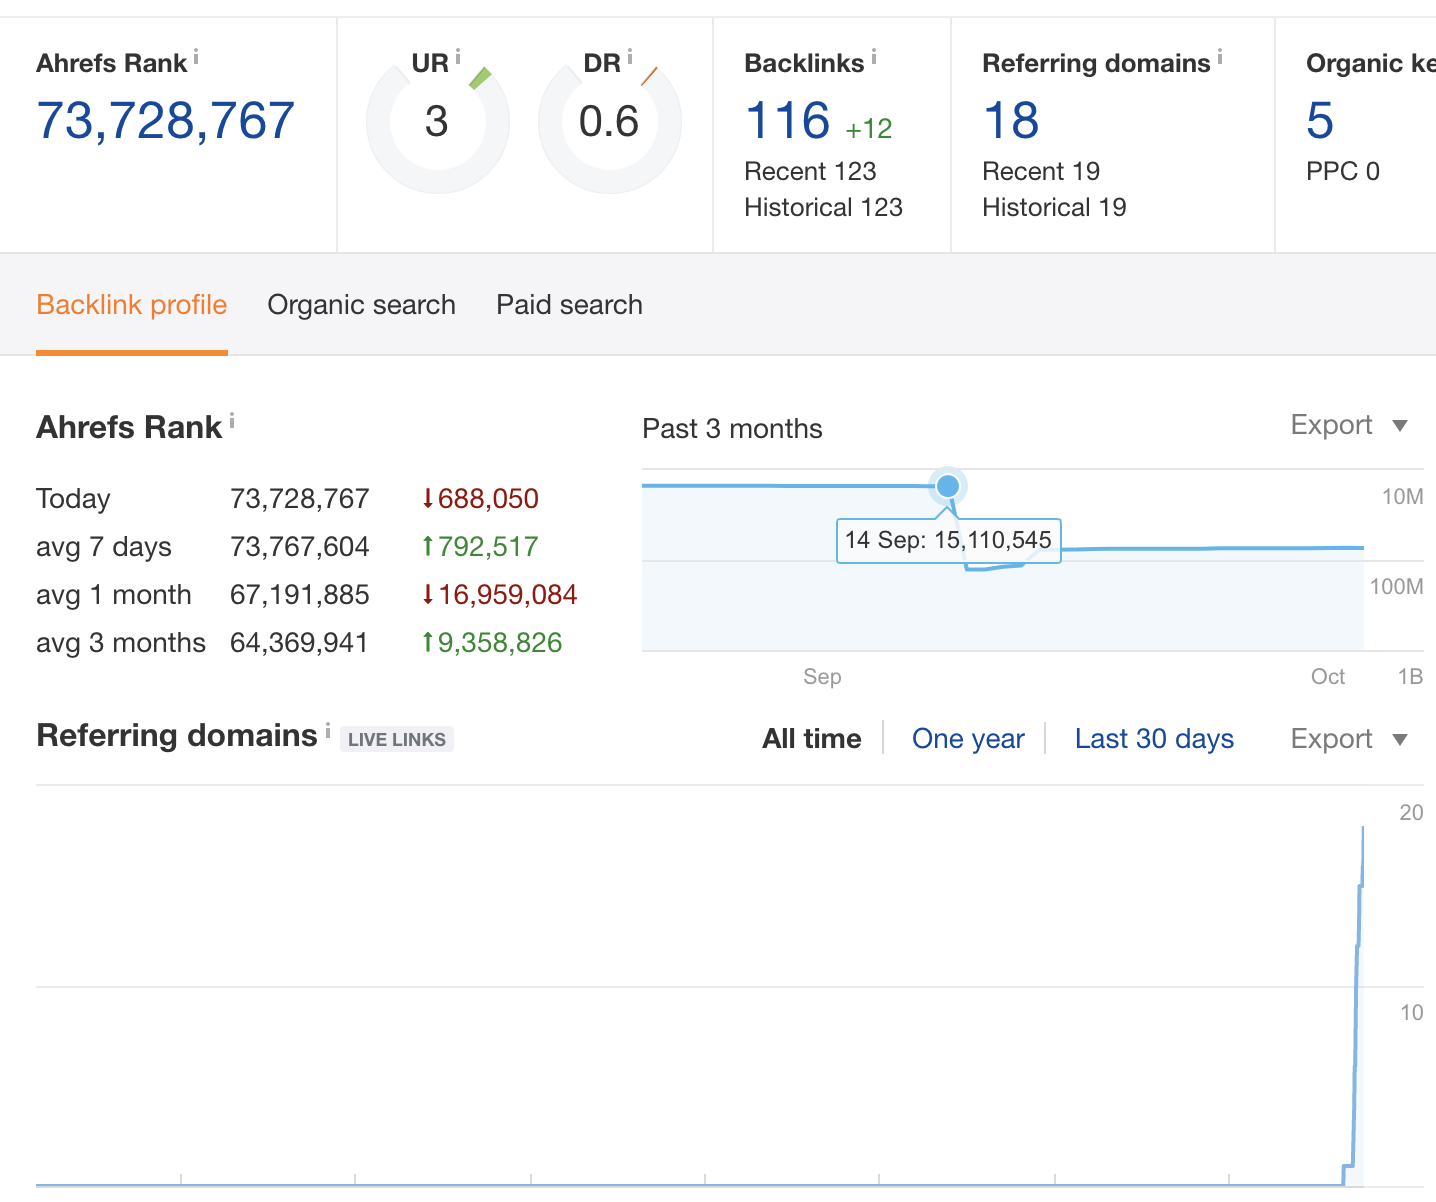Open the 5 organic keywords count link
Screen dimensions: 1436x1202
point(1320,121)
